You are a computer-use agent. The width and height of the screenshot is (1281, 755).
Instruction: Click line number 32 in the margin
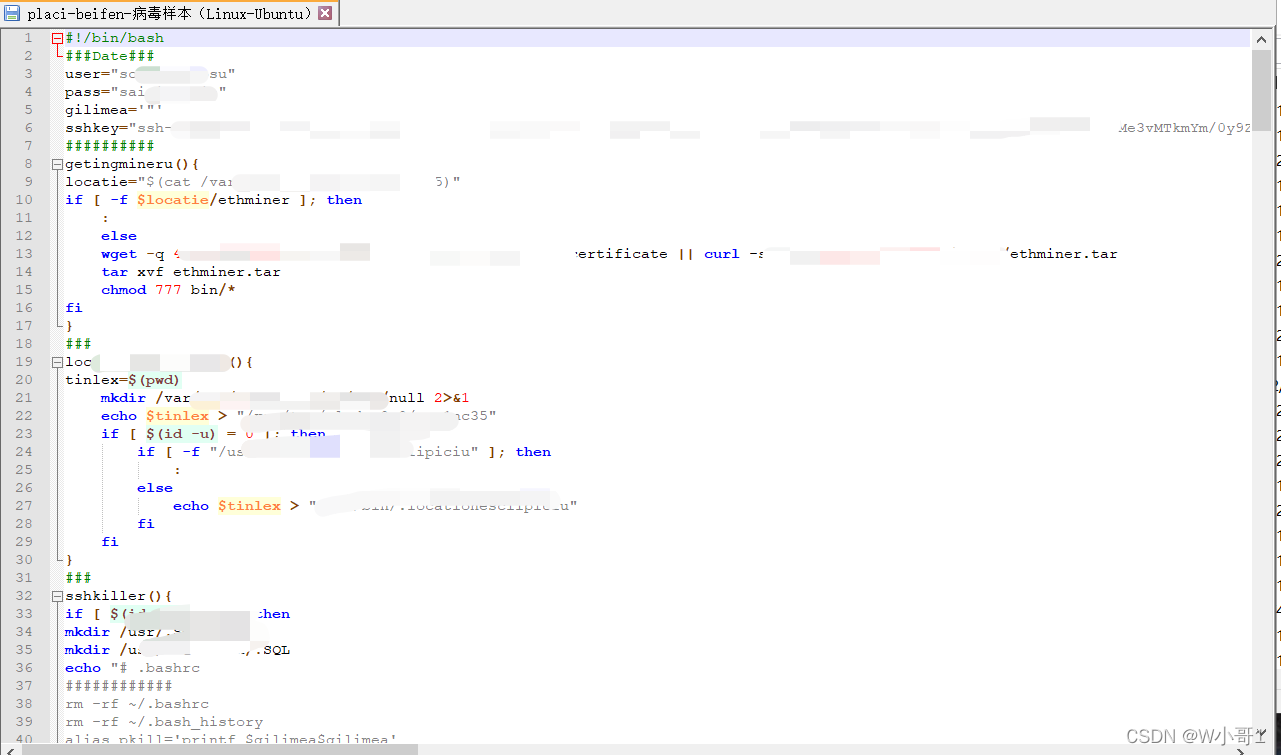(x=25, y=596)
